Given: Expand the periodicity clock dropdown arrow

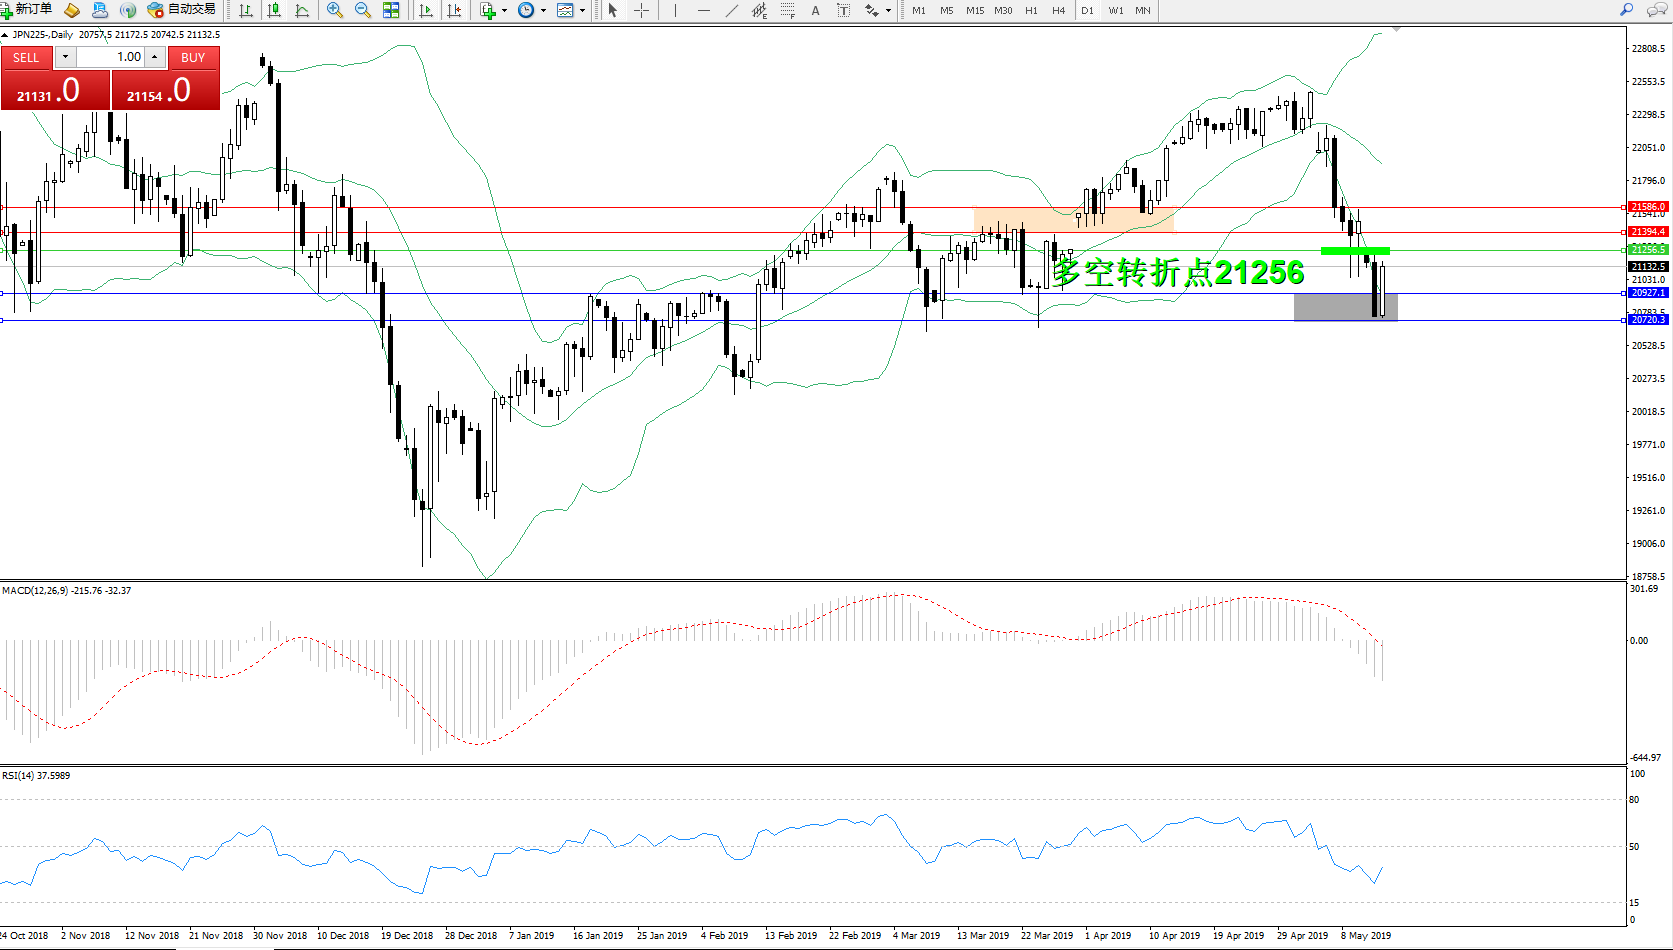Looking at the screenshot, I should click(x=543, y=10).
